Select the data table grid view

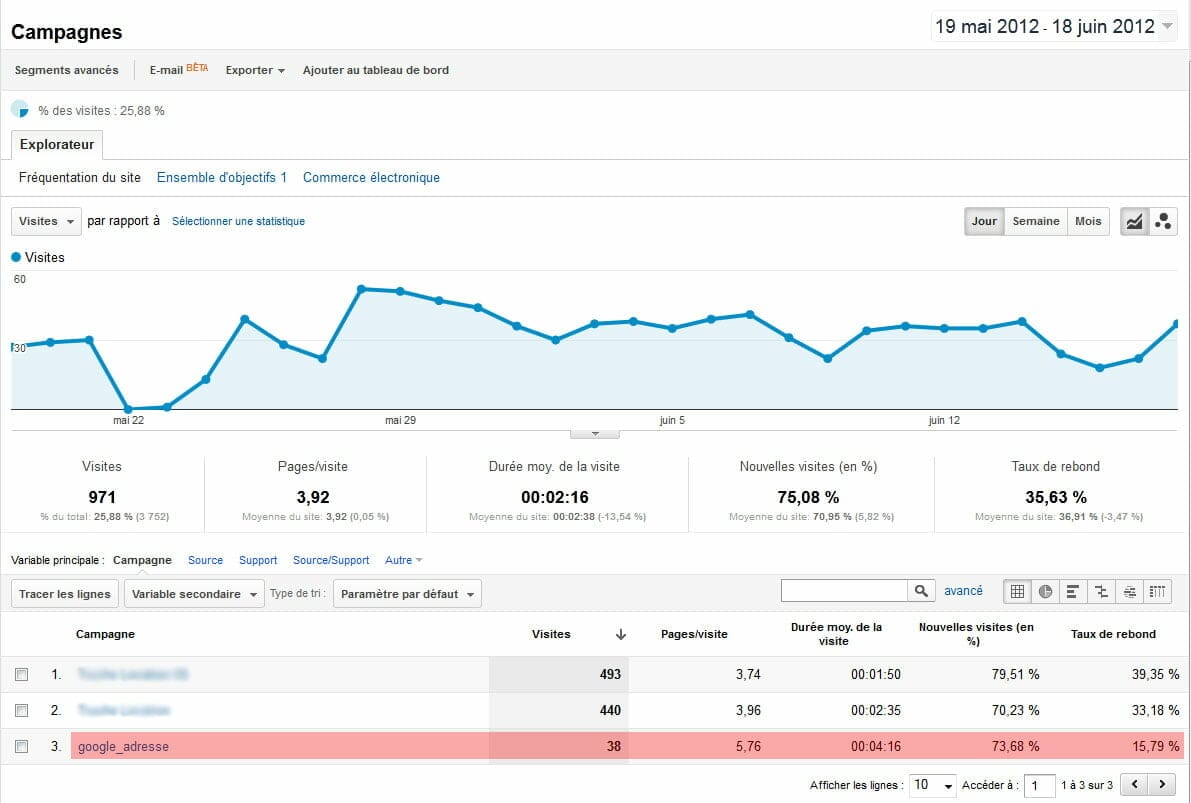coord(1017,592)
